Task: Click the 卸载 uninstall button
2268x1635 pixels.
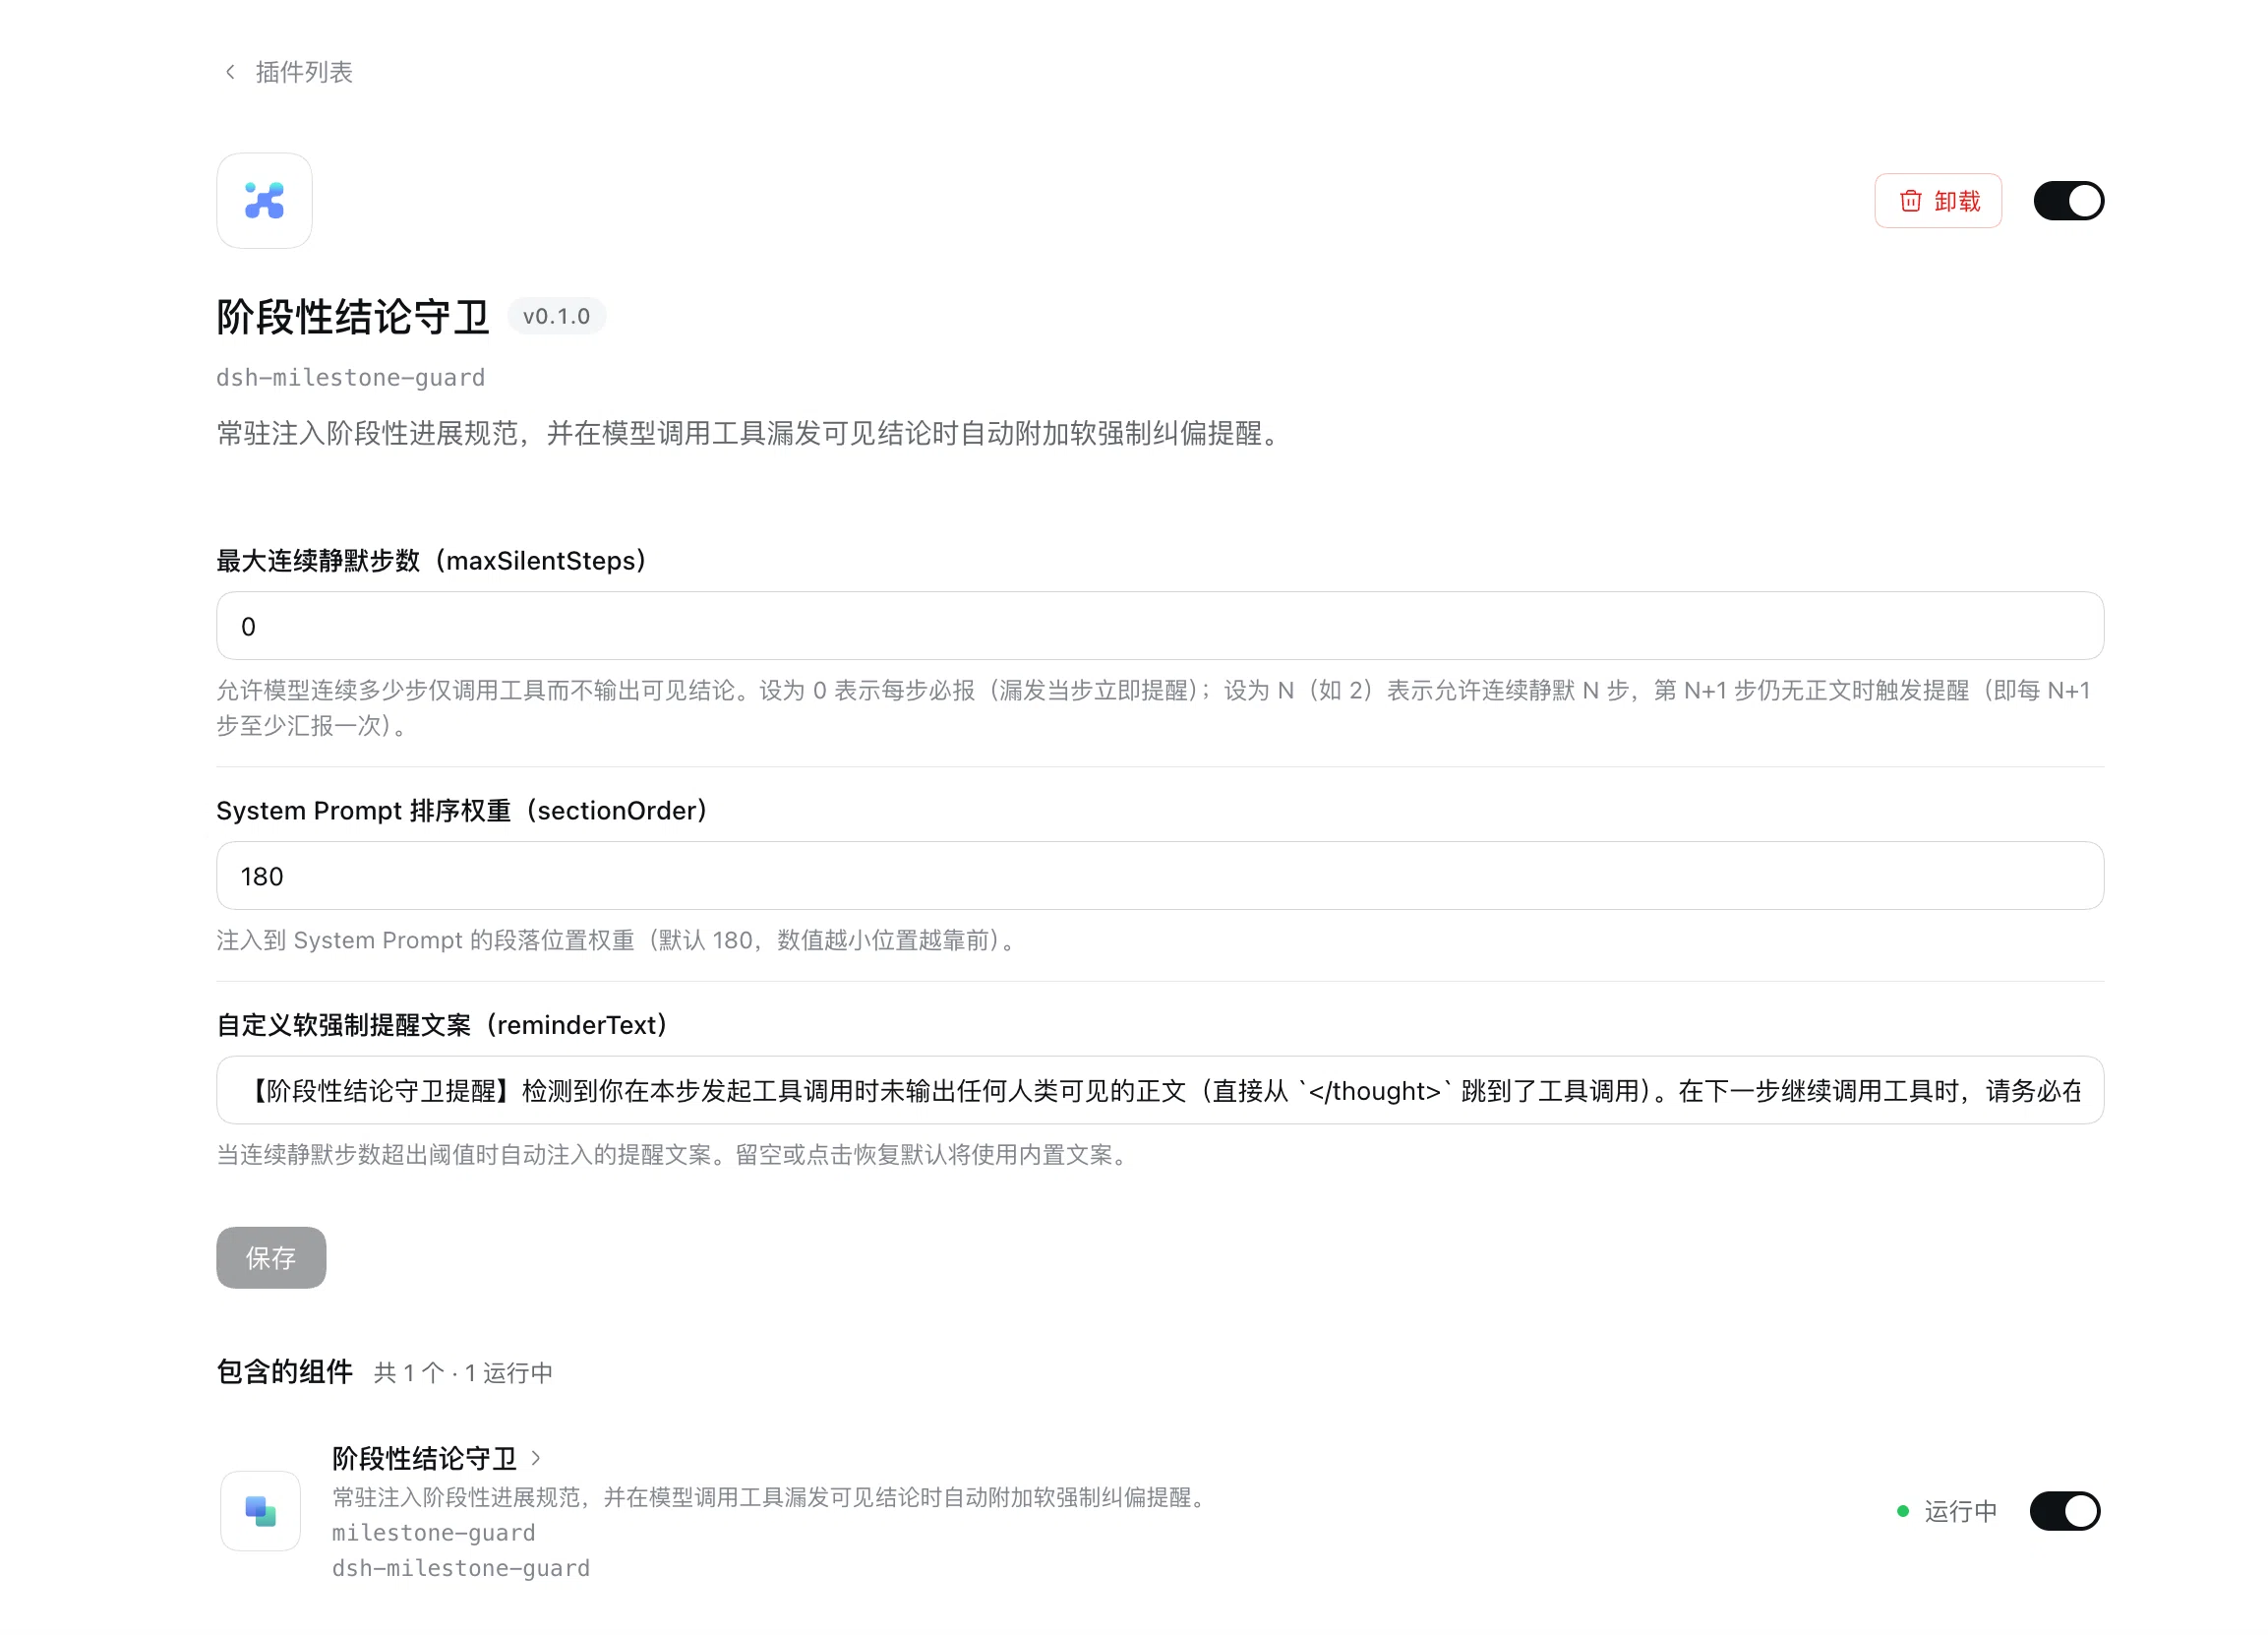Action: click(1939, 201)
